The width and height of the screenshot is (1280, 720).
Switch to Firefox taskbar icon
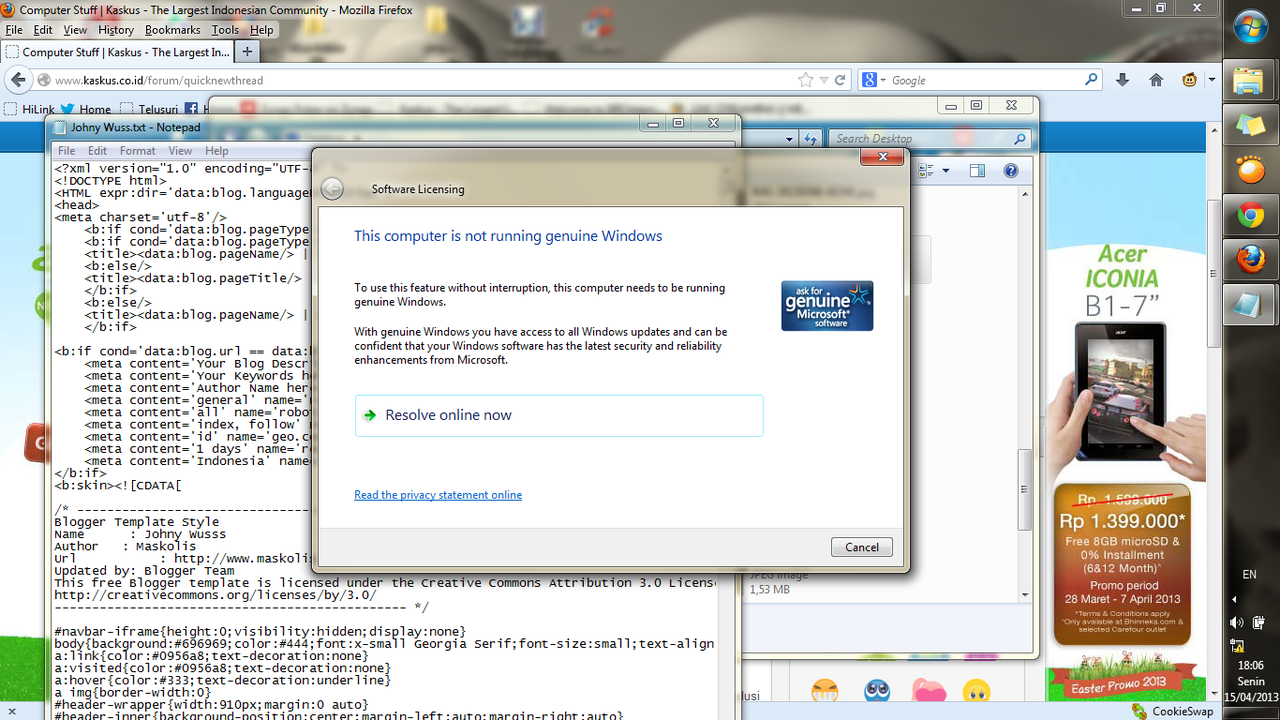(x=1250, y=260)
